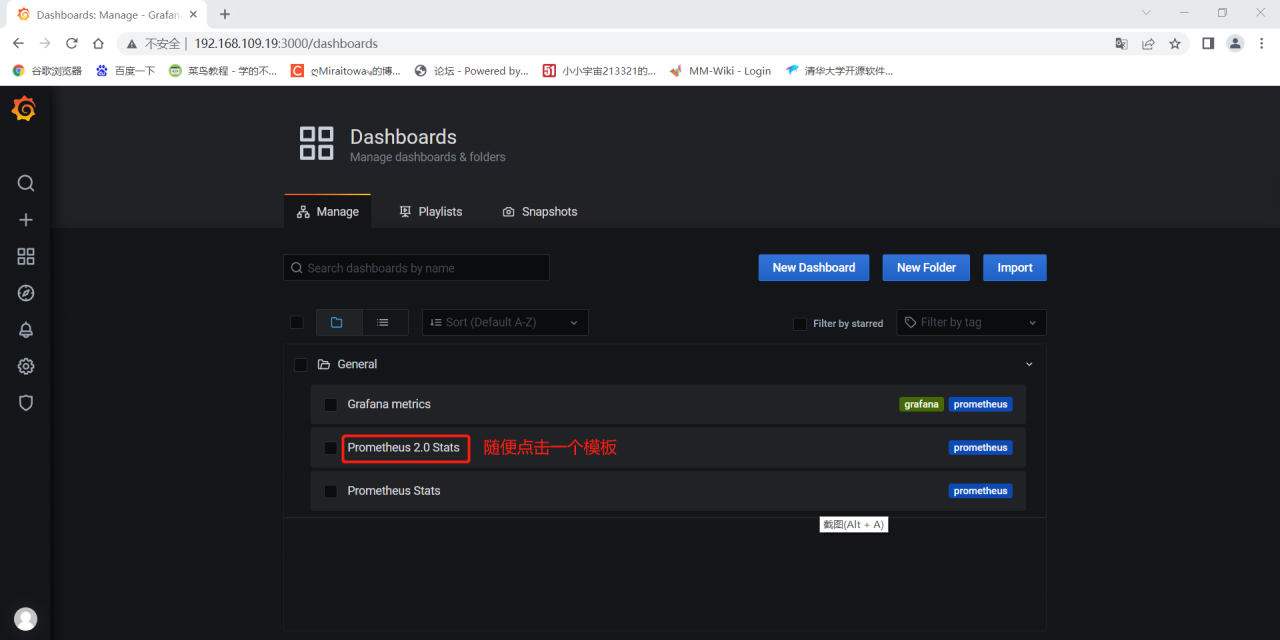Click the translate page icon in address bar

pyautogui.click(x=1122, y=44)
